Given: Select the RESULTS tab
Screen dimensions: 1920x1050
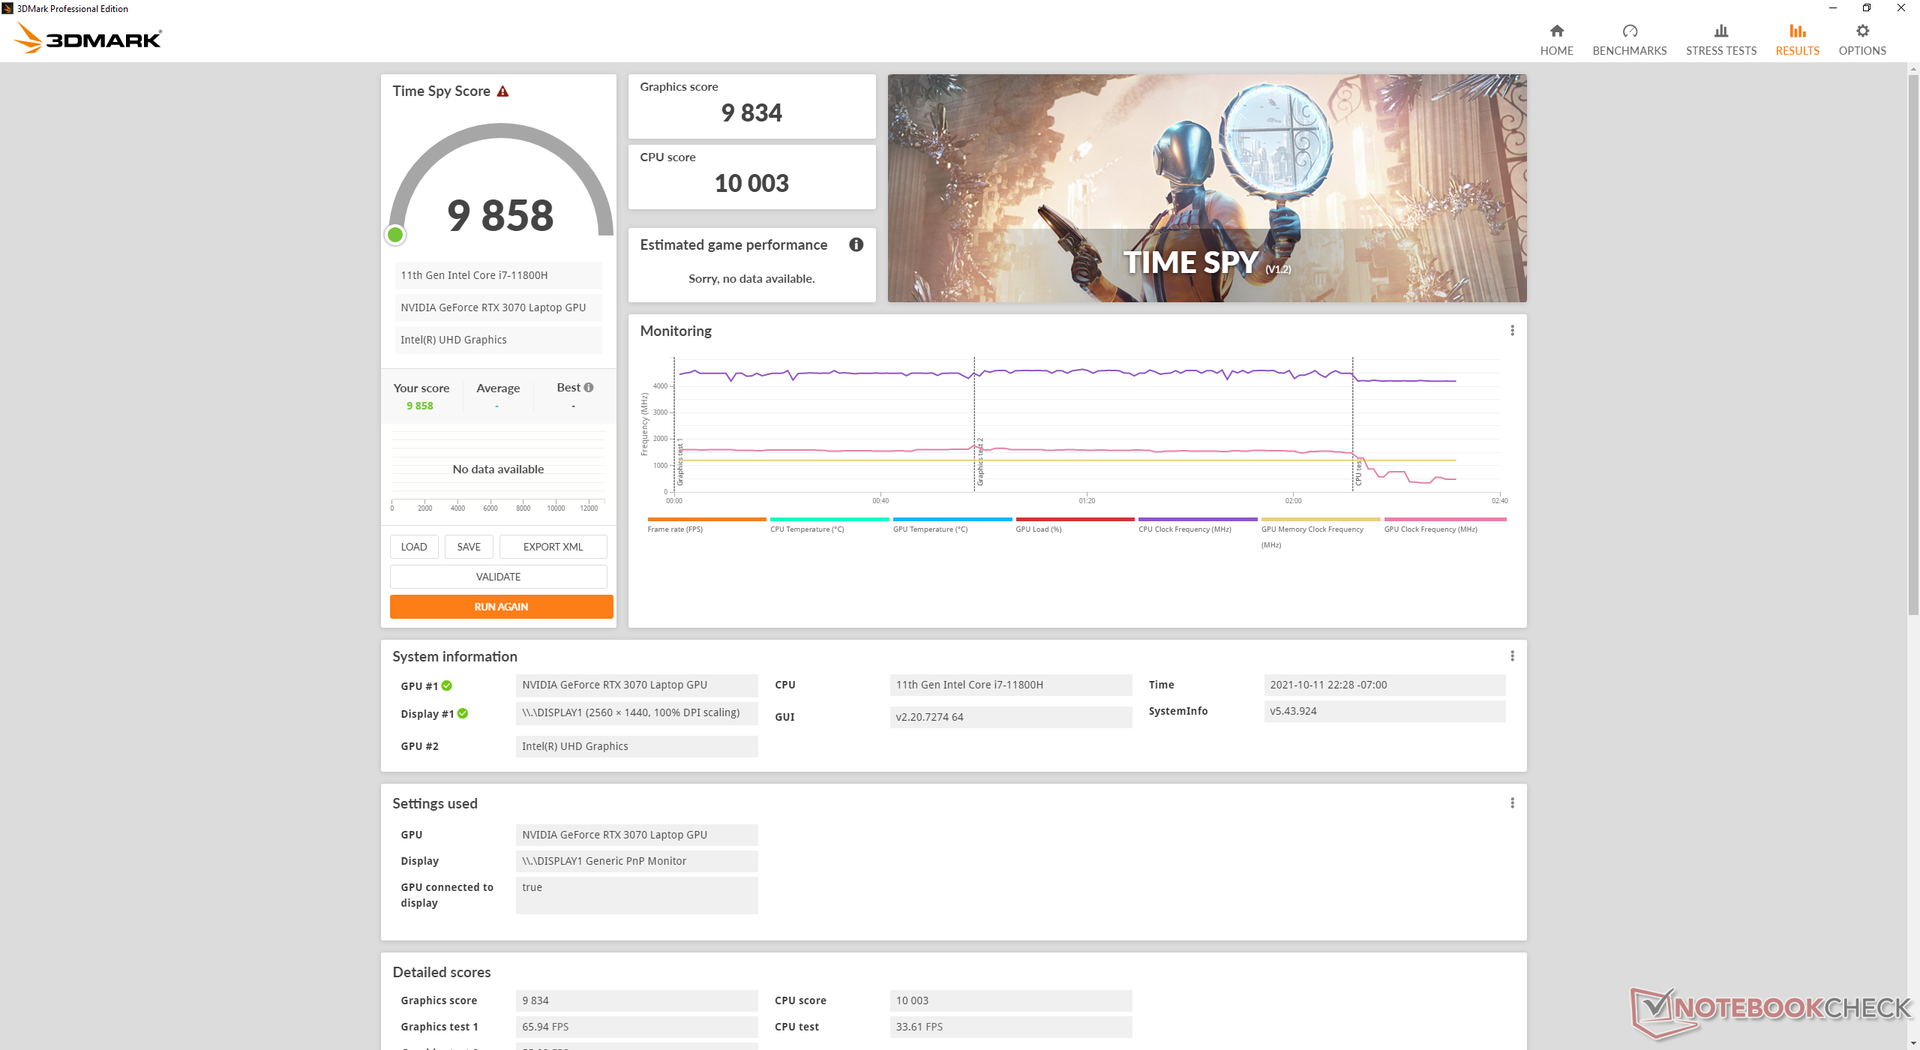Looking at the screenshot, I should pos(1797,40).
